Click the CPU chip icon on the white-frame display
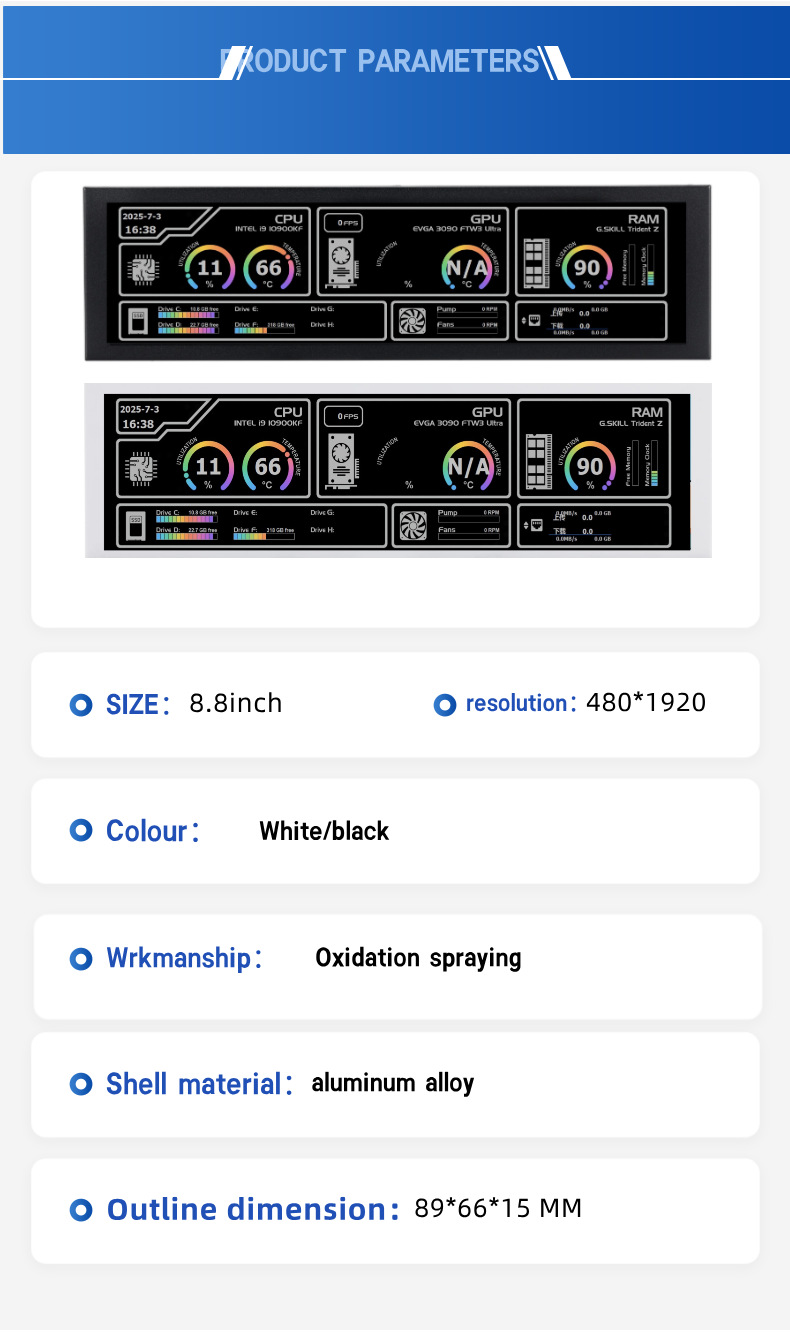 140,467
